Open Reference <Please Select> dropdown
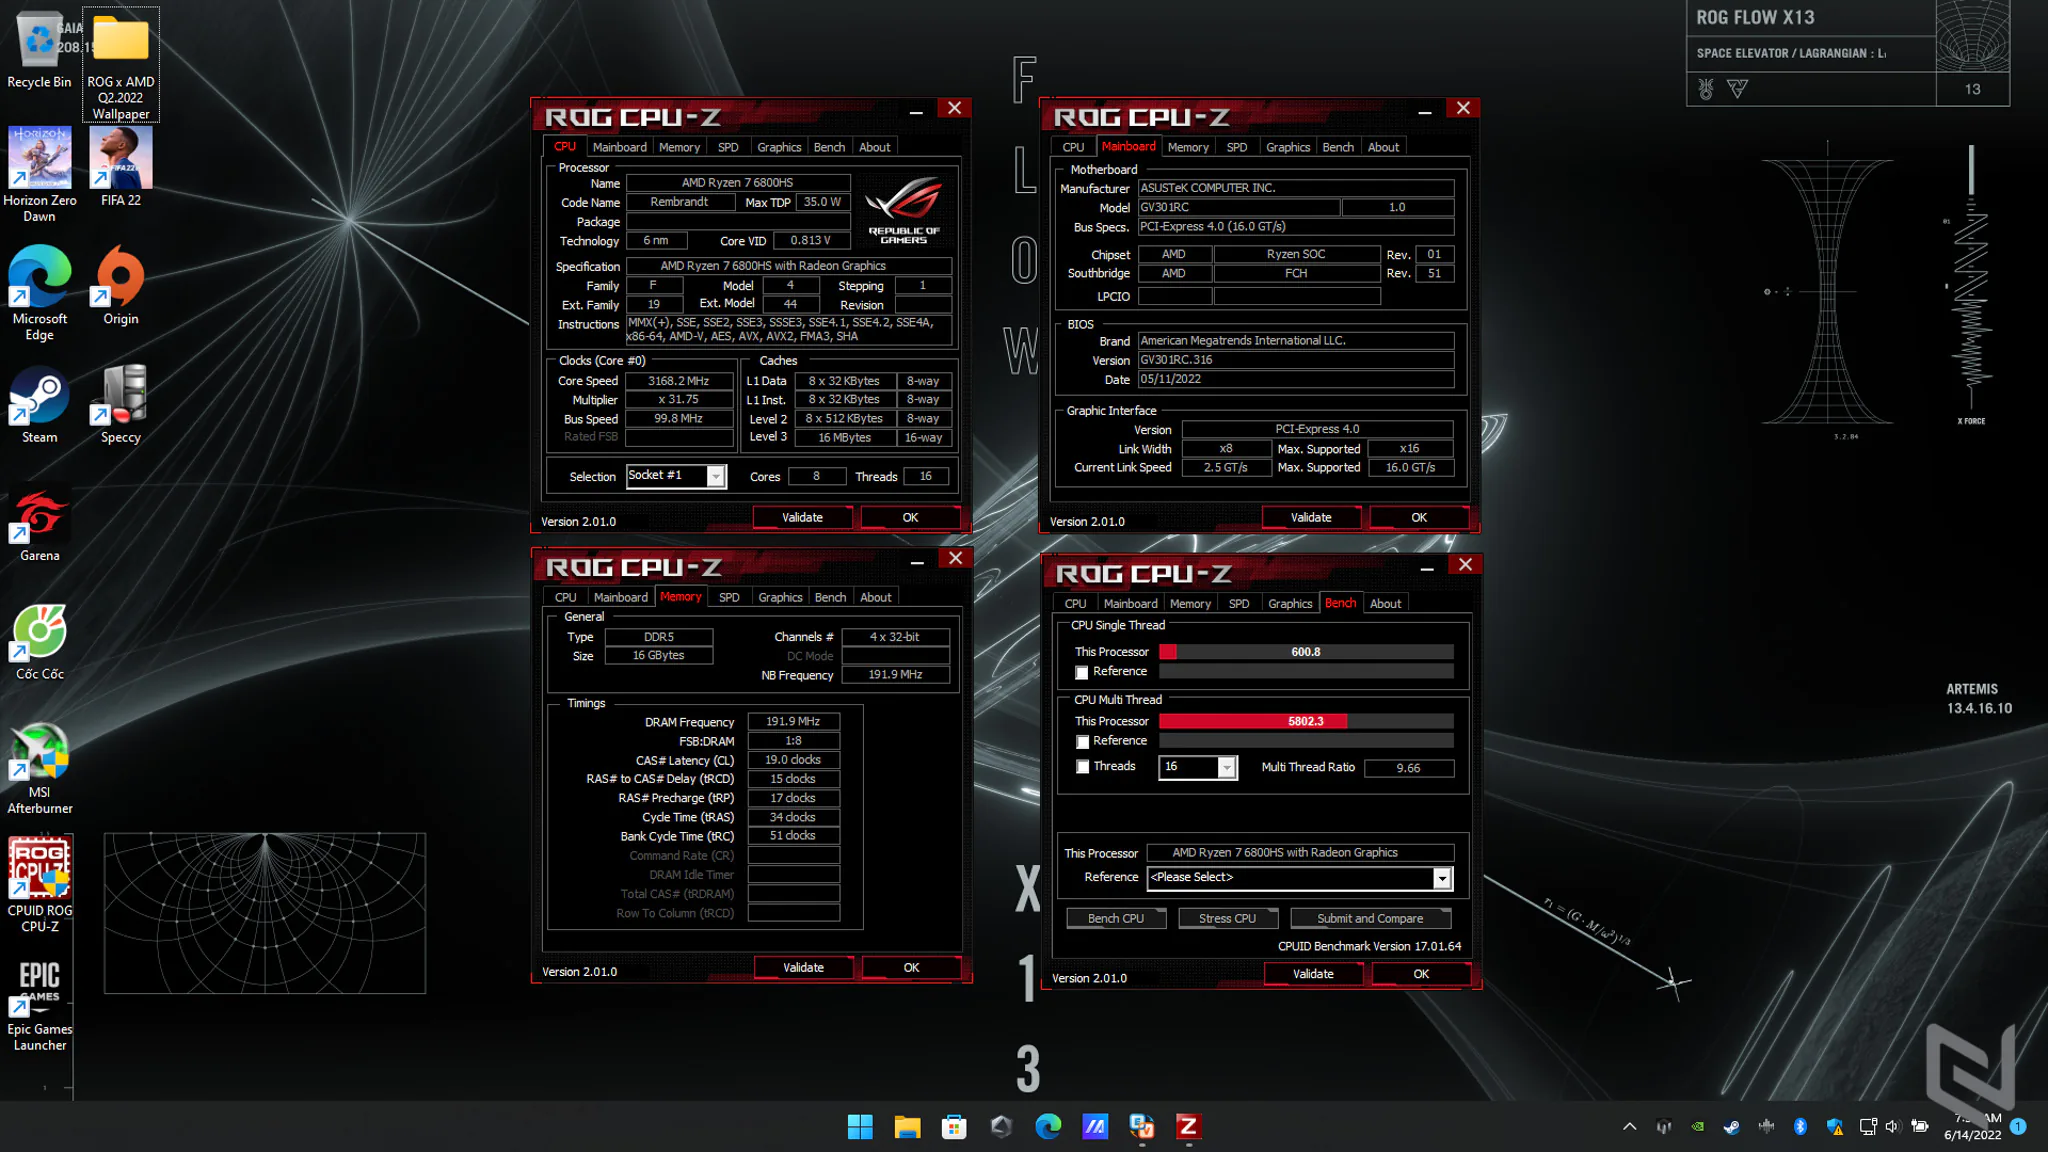This screenshot has height=1152, width=2048. pos(1442,878)
